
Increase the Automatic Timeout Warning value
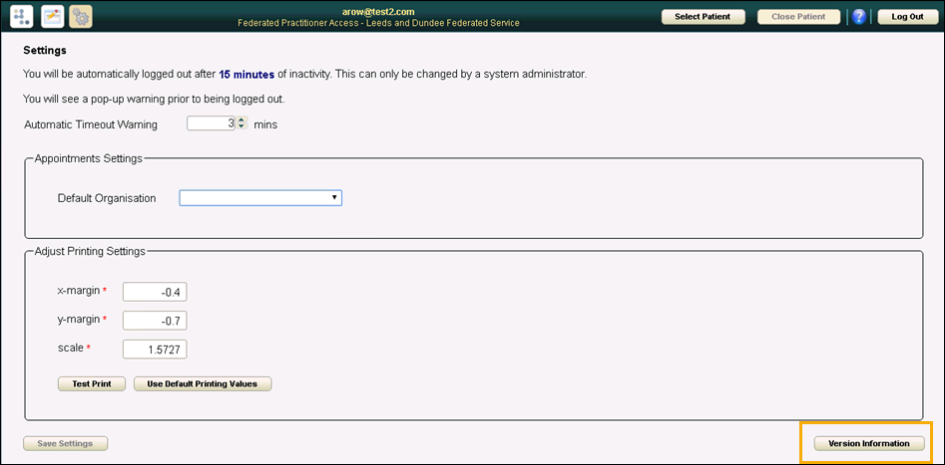click(x=241, y=121)
